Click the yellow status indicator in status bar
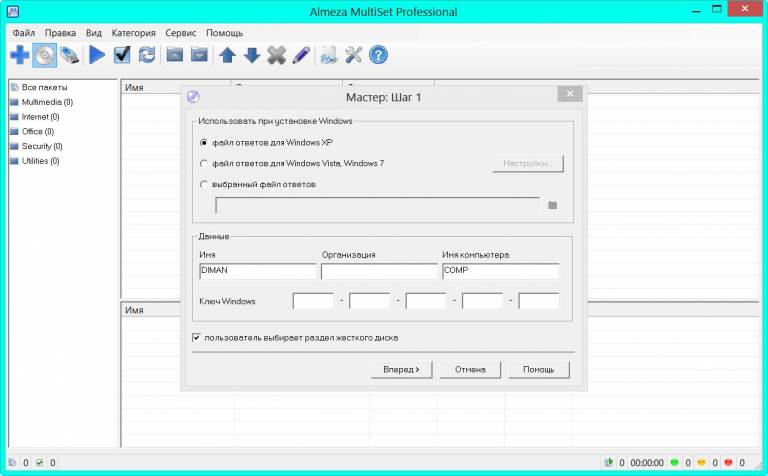The image size is (768, 476). click(x=701, y=462)
